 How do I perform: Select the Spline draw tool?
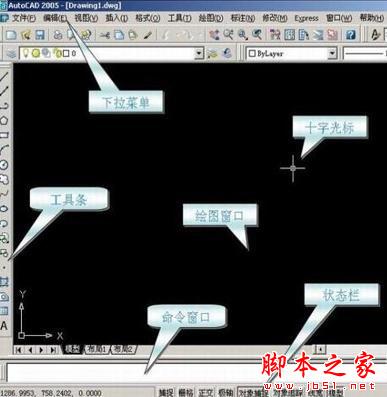coord(4,194)
